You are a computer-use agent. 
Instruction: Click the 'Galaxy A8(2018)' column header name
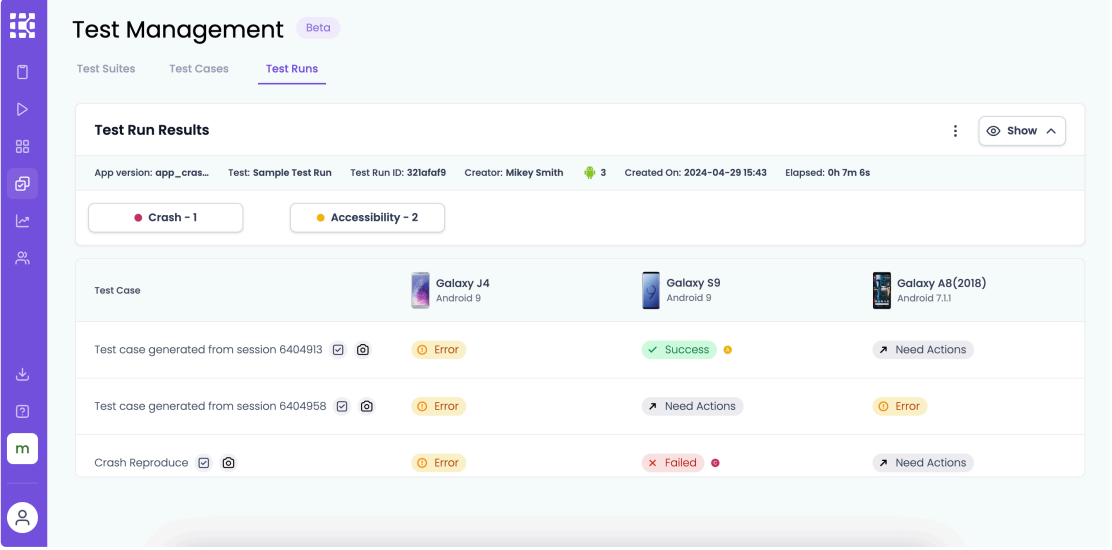[941, 283]
